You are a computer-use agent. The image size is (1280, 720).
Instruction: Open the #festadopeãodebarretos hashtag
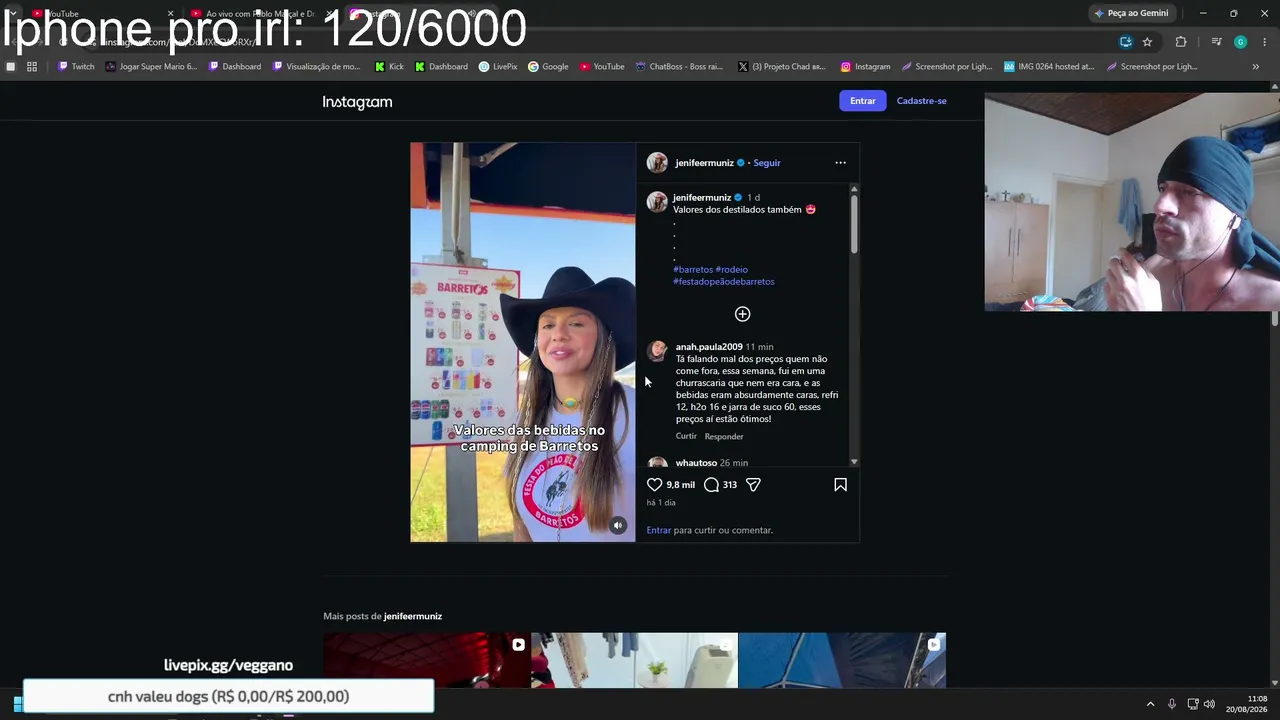coord(724,282)
